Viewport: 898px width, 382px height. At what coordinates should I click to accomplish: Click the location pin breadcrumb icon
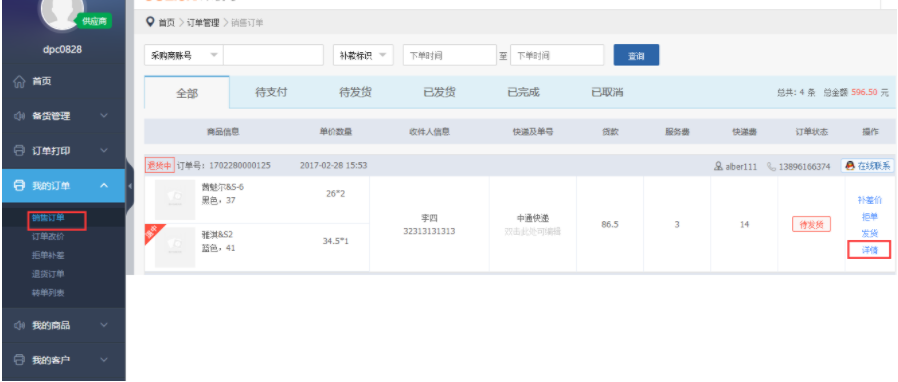pyautogui.click(x=150, y=22)
